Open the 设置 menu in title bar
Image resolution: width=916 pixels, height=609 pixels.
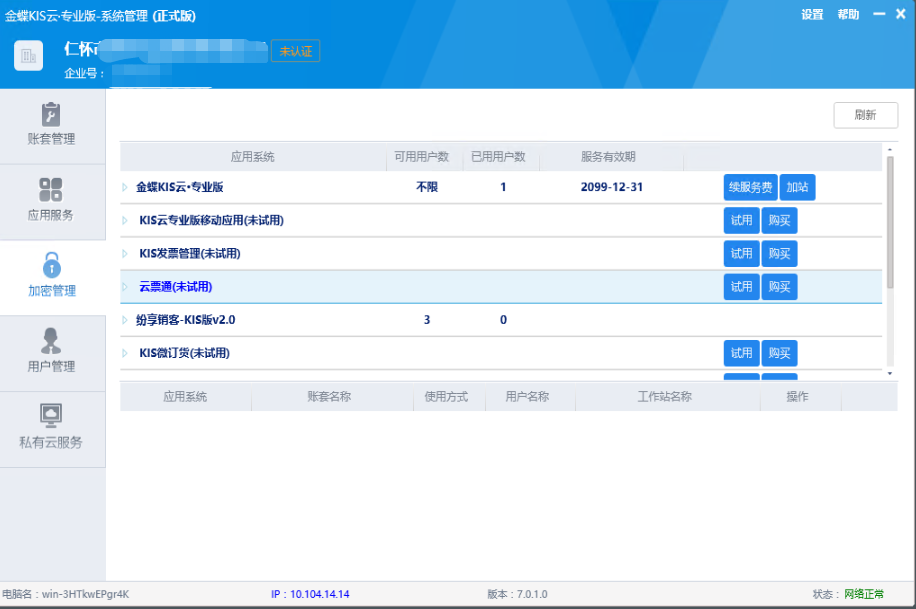click(812, 15)
